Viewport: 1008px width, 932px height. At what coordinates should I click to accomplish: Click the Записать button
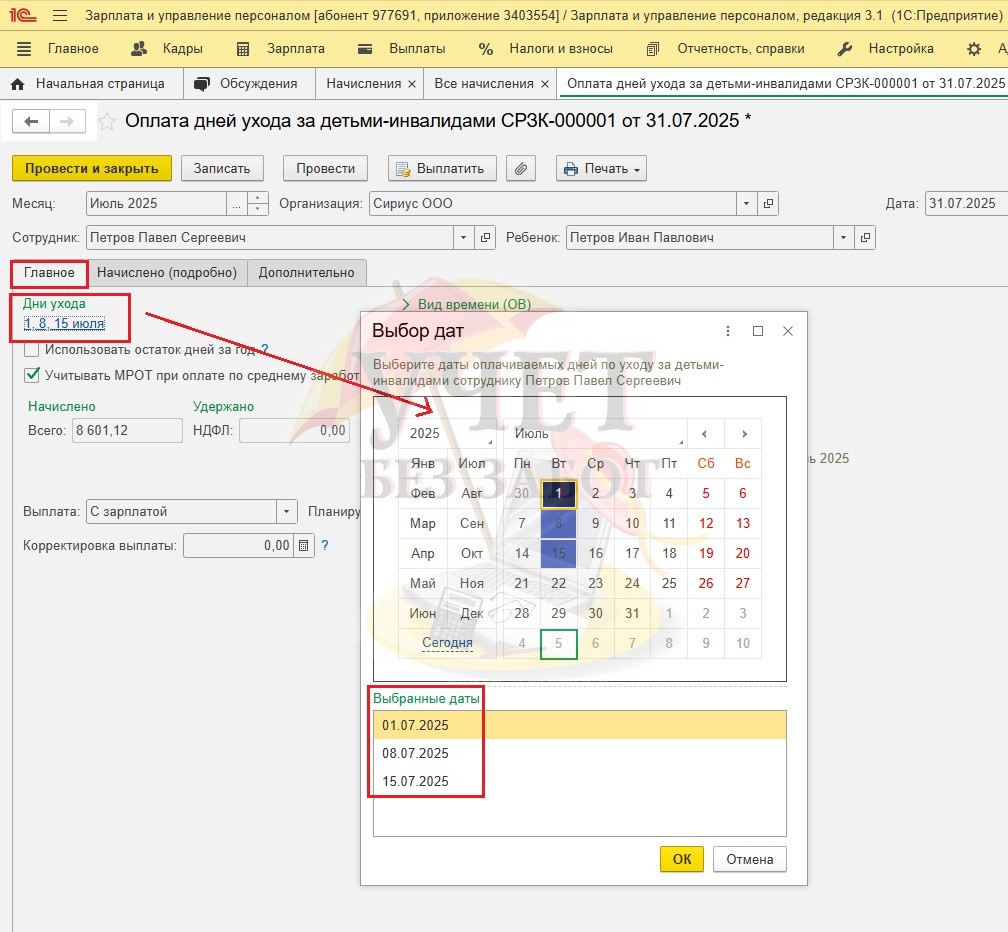pyautogui.click(x=222, y=168)
